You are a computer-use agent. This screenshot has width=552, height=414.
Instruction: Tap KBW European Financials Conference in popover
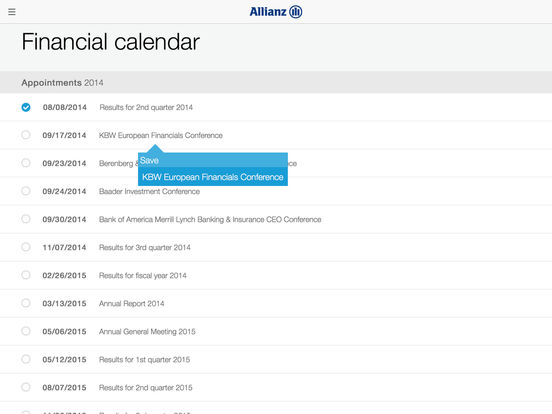[213, 177]
